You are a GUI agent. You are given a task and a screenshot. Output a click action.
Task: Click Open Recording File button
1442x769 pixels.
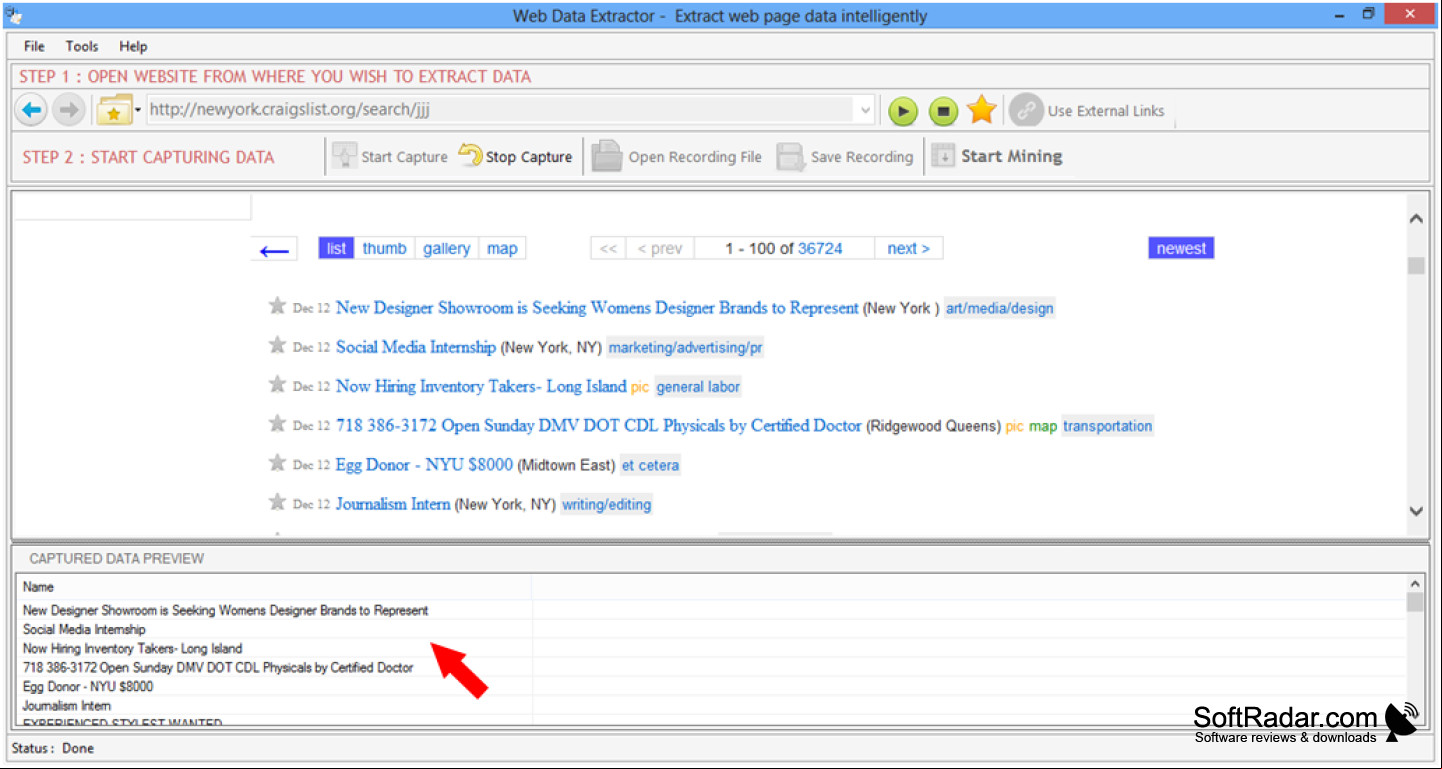(677, 157)
